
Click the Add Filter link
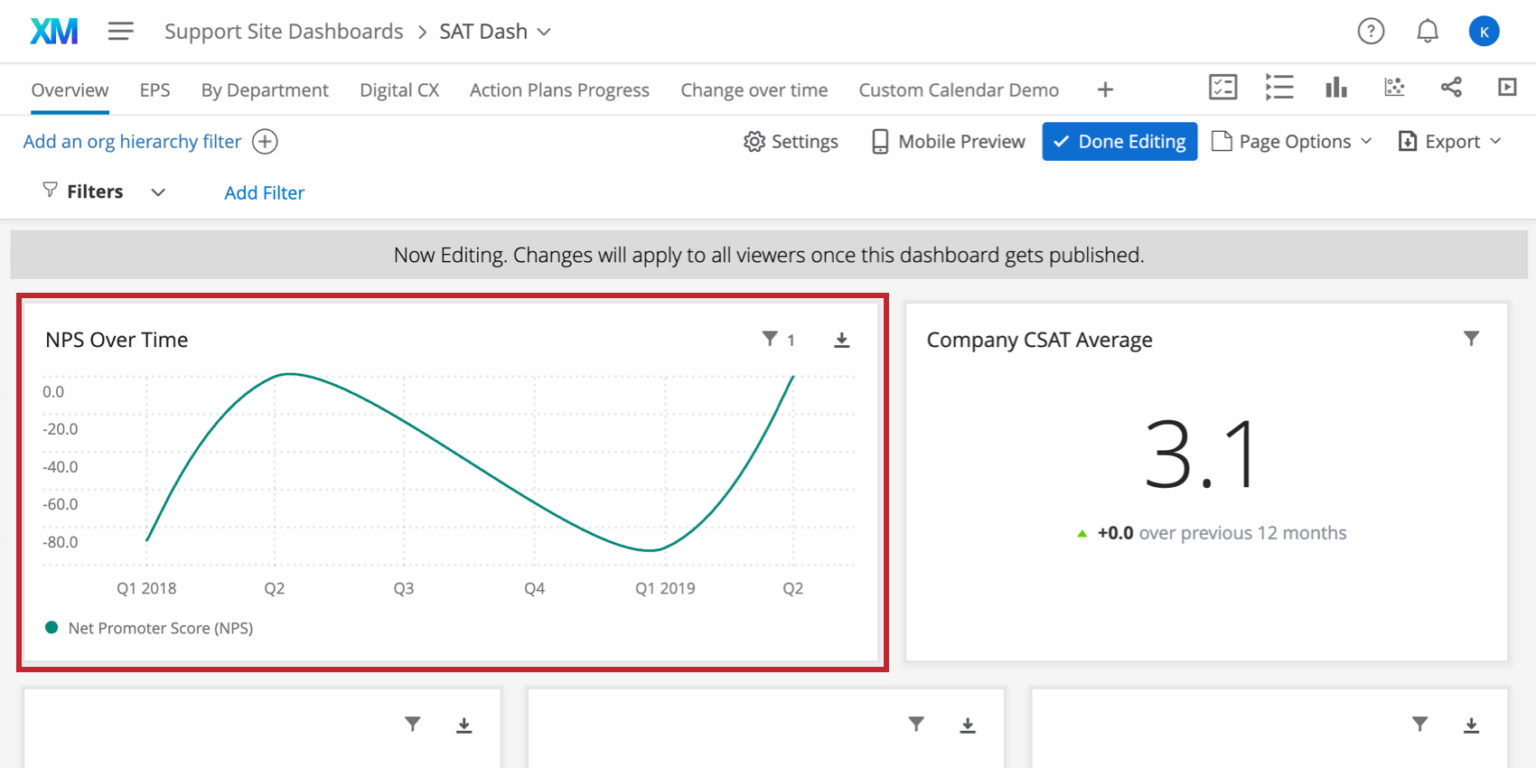click(x=264, y=193)
